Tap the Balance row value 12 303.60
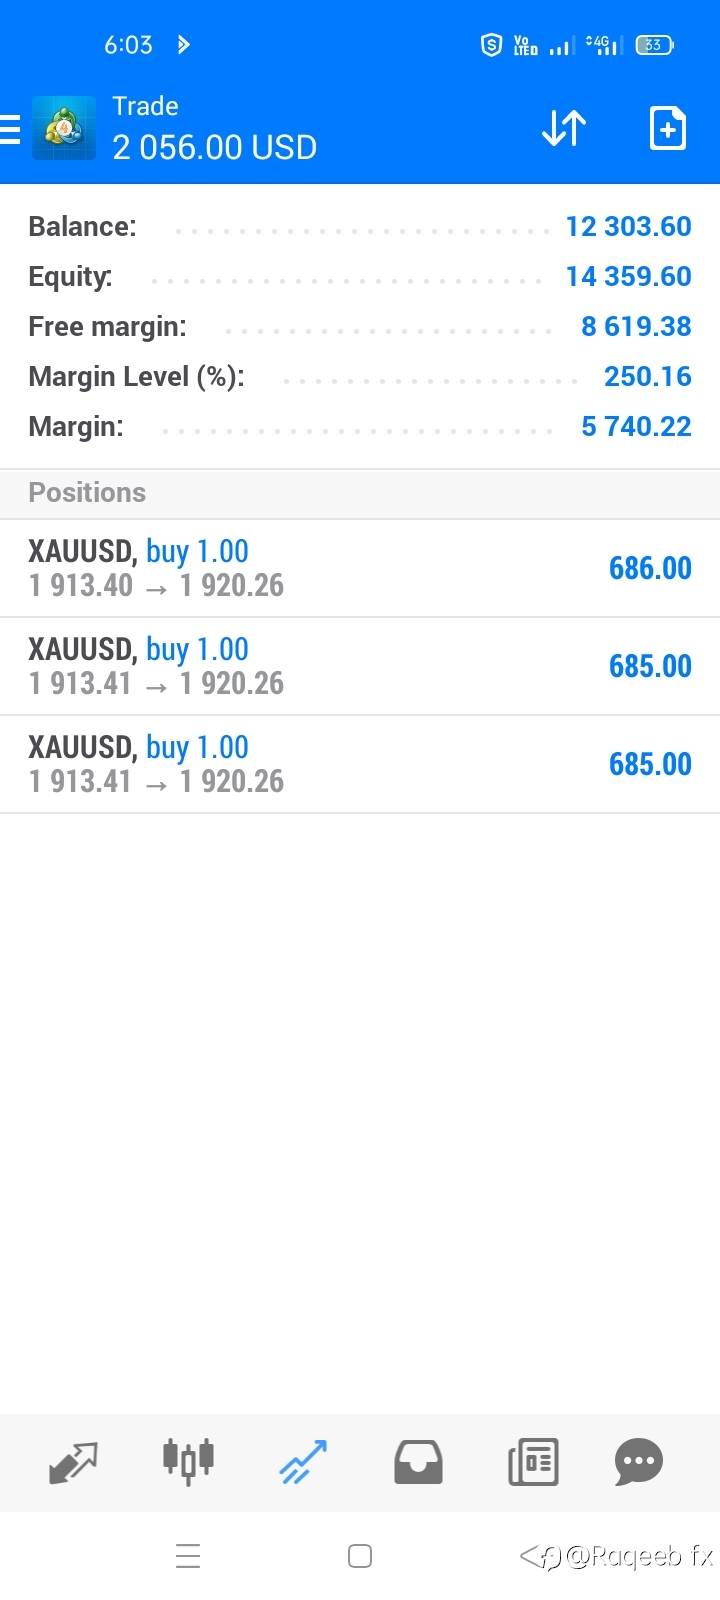The image size is (720, 1600). click(628, 226)
